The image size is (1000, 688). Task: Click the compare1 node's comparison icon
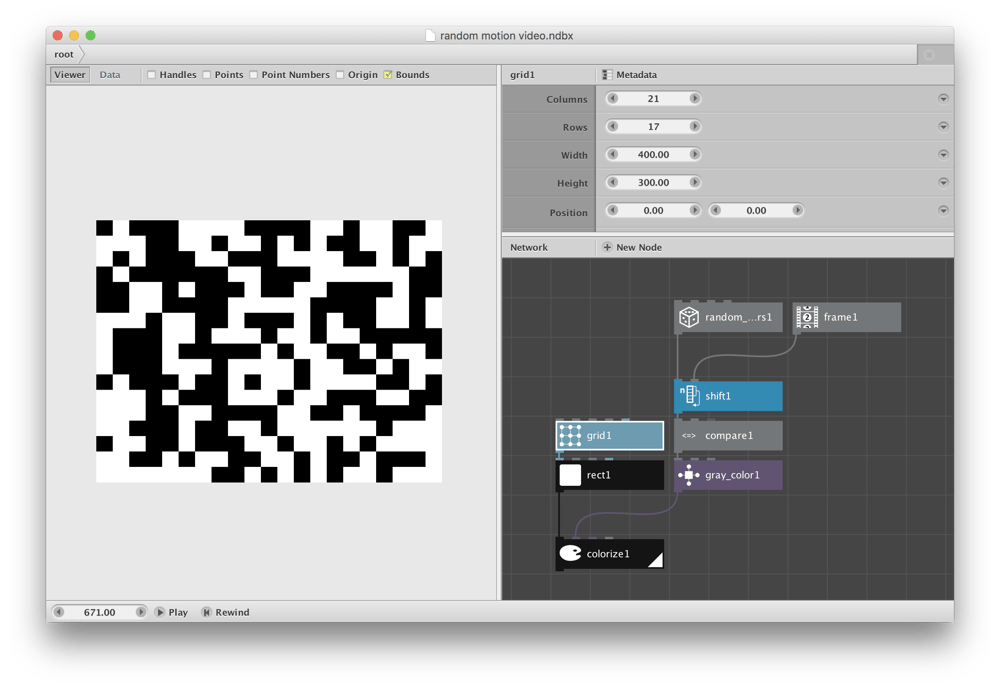pos(689,435)
